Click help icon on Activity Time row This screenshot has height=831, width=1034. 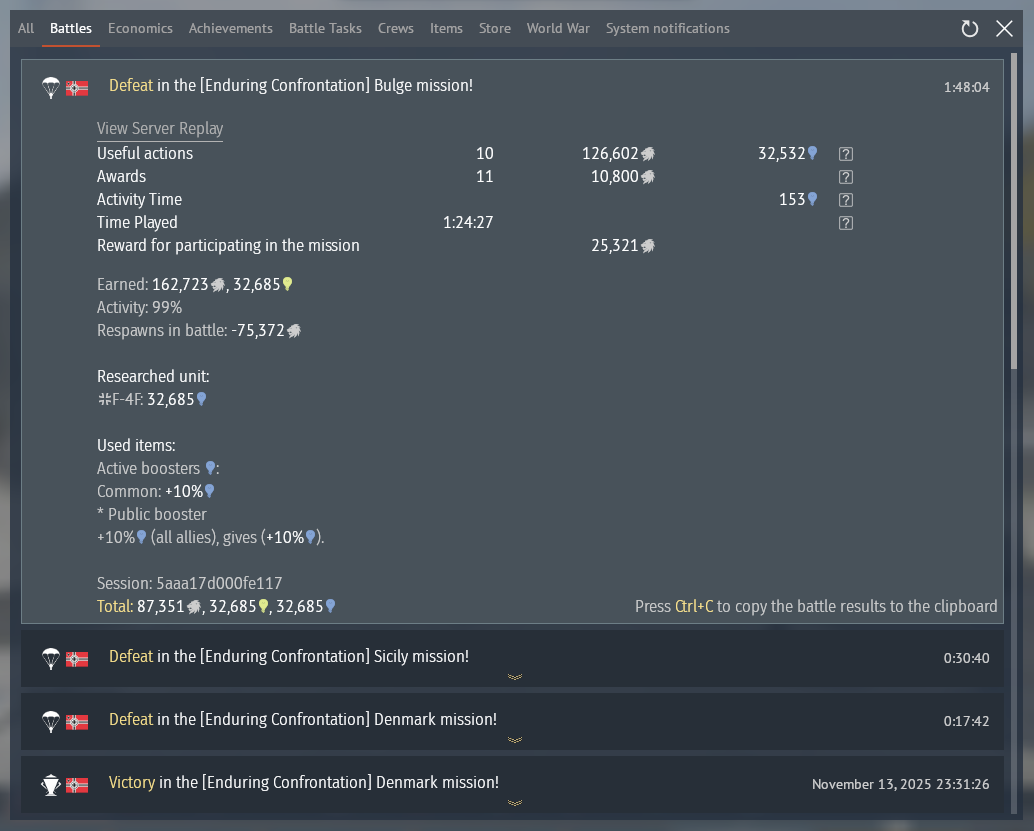(x=845, y=200)
